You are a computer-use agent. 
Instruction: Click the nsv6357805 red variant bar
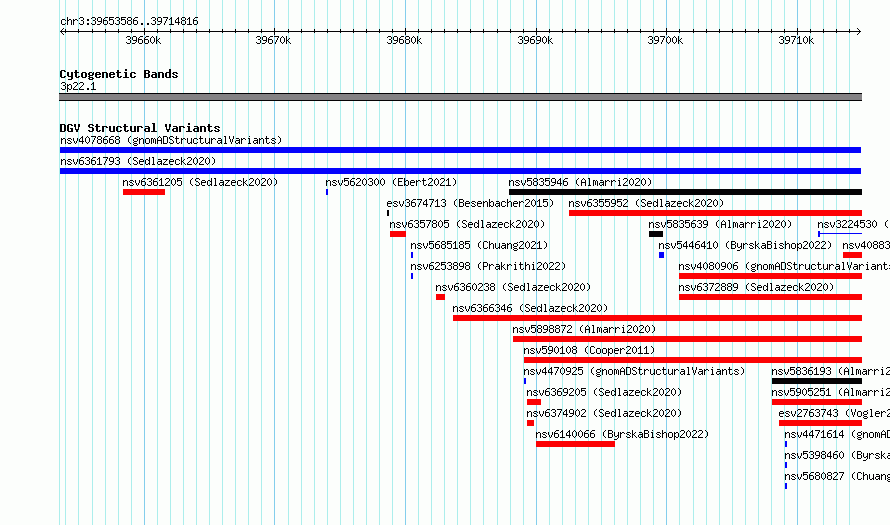tap(398, 234)
